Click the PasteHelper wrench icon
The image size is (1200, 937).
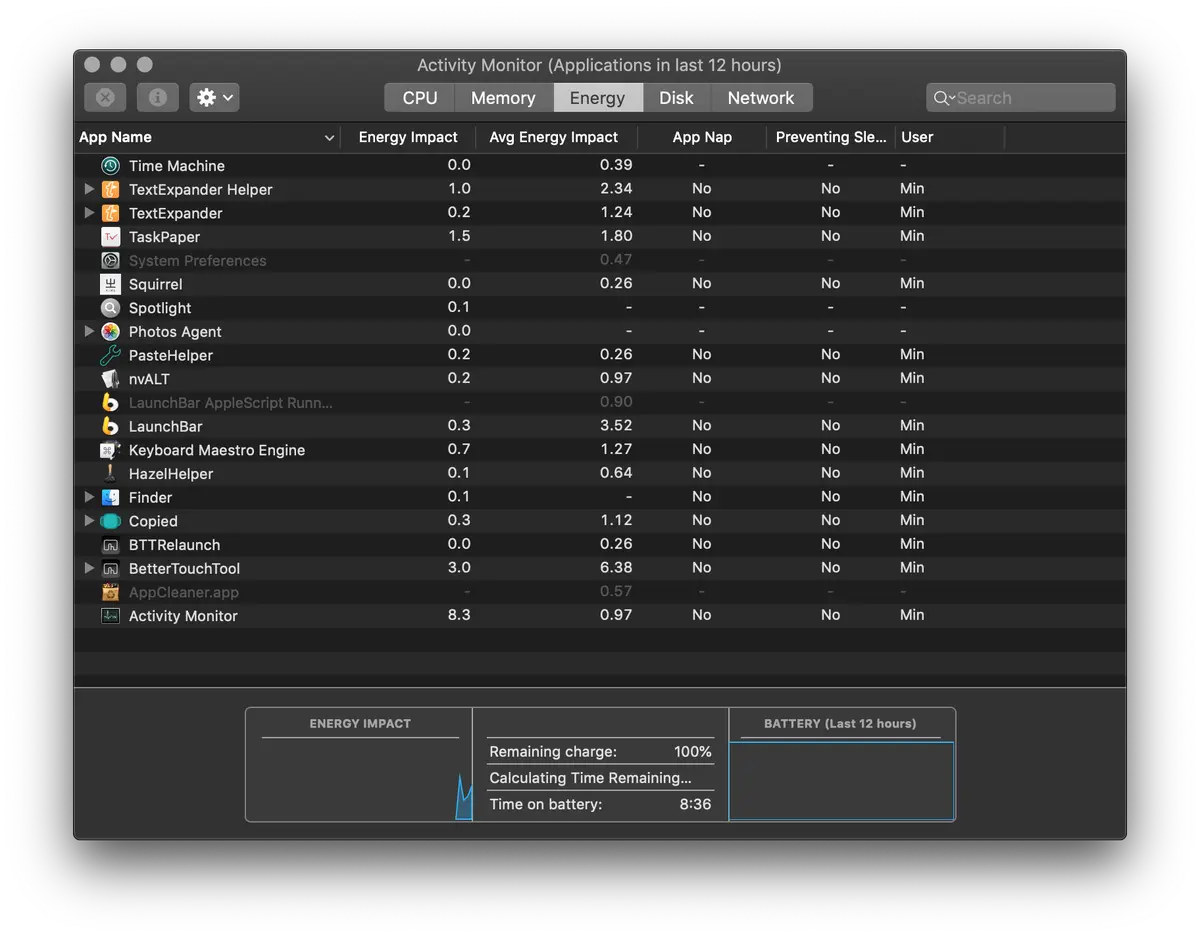tap(111, 355)
